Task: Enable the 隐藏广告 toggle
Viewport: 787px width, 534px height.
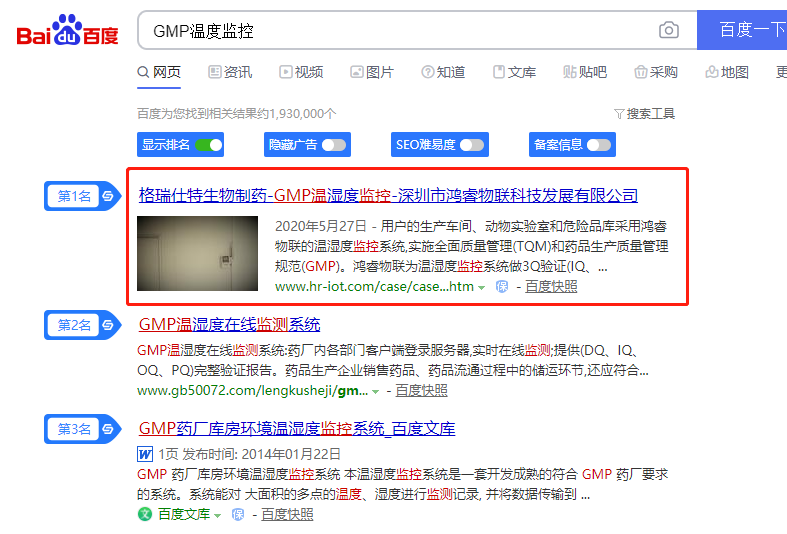Action: 334,145
